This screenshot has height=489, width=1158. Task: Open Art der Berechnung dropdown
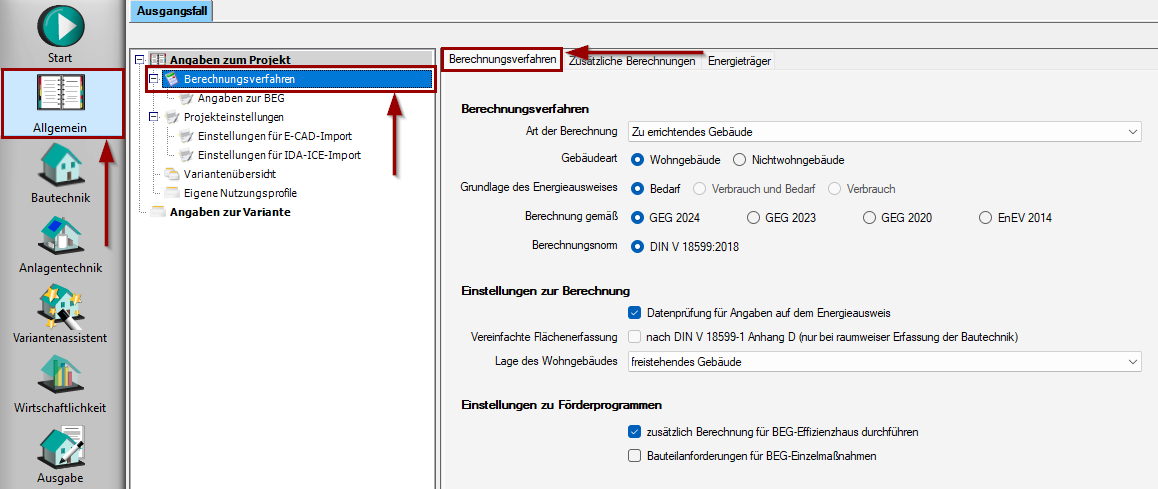884,131
